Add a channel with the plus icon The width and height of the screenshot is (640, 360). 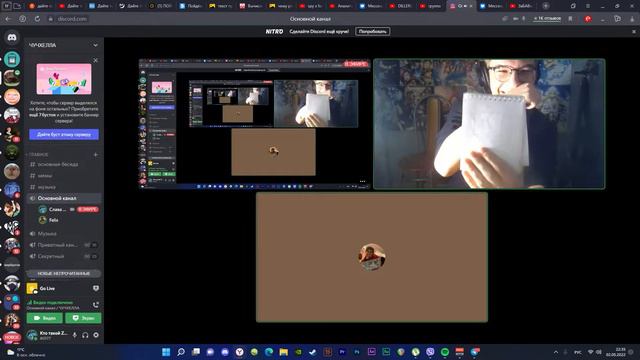[96, 155]
